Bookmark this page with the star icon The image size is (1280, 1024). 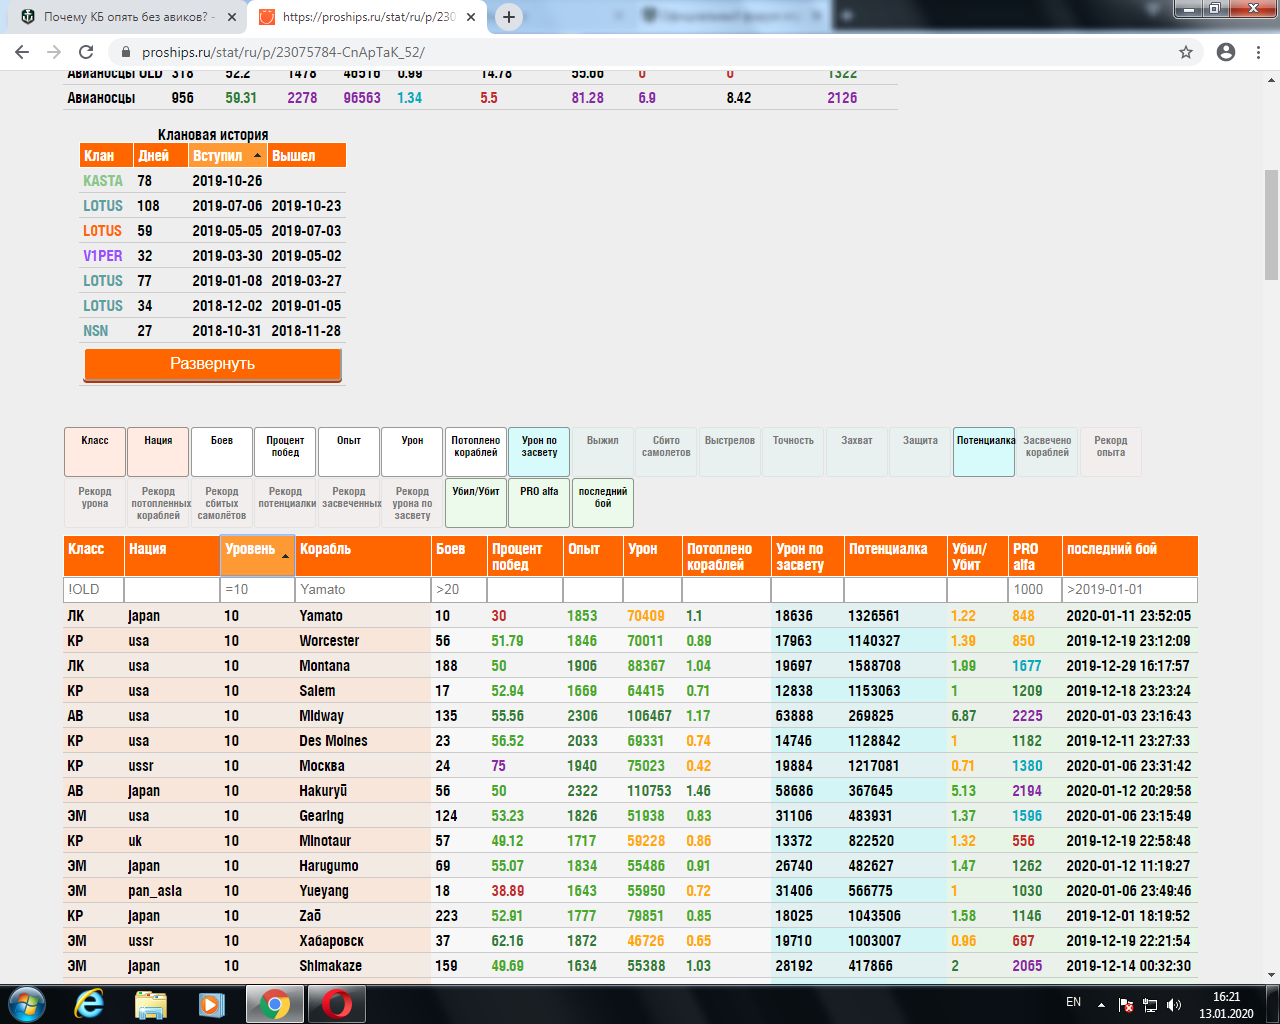coord(1186,52)
